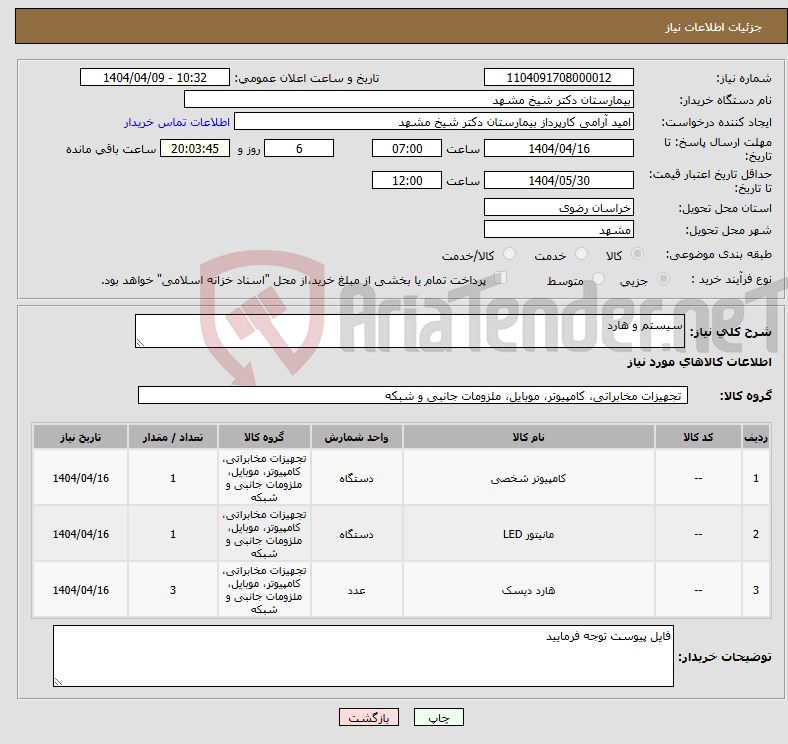This screenshot has width=788, height=744.
Task: Click the page title جزئیات اطلاعات نیاز
Action: click(x=713, y=27)
